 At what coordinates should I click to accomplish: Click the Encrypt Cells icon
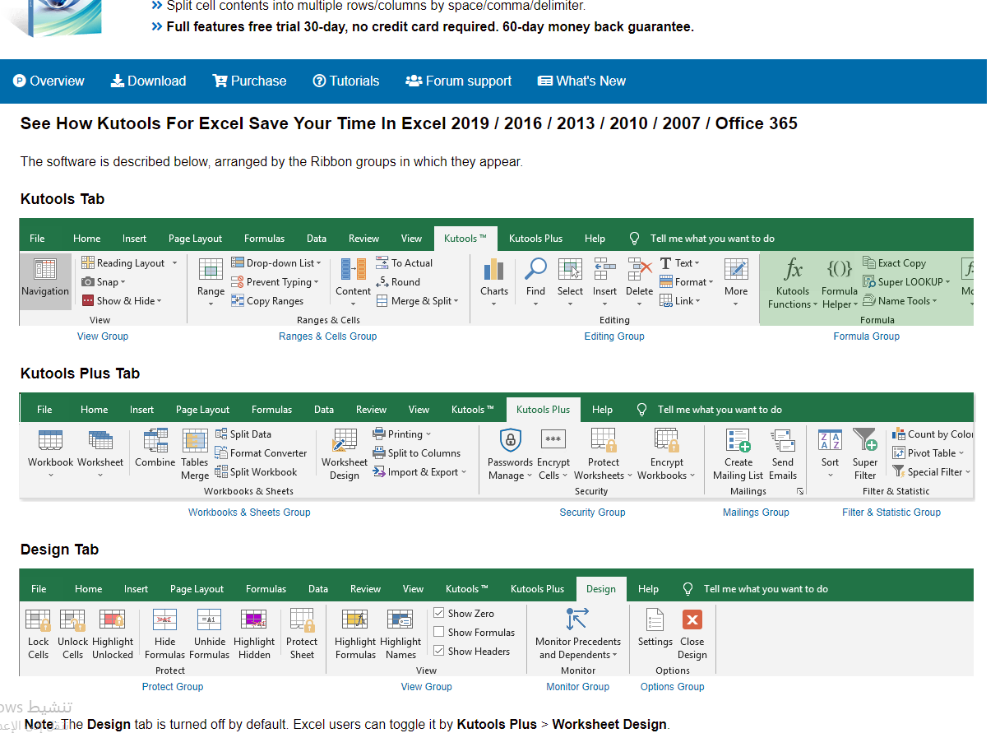click(553, 440)
